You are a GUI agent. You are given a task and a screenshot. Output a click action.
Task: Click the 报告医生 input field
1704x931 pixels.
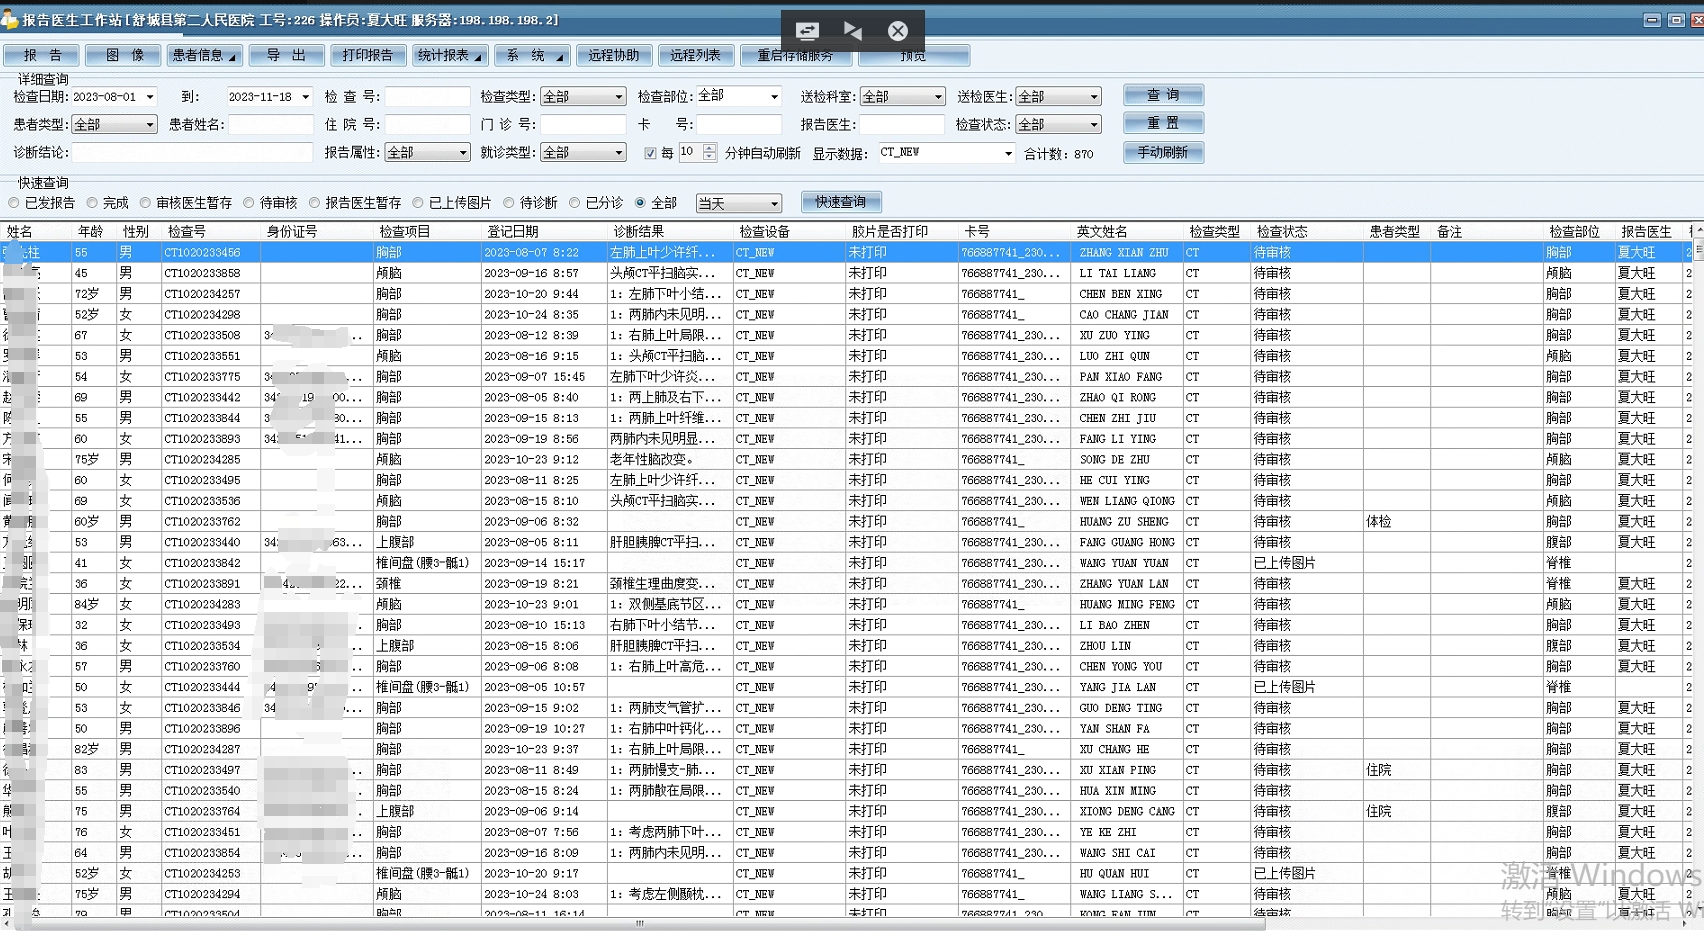pyautogui.click(x=902, y=125)
